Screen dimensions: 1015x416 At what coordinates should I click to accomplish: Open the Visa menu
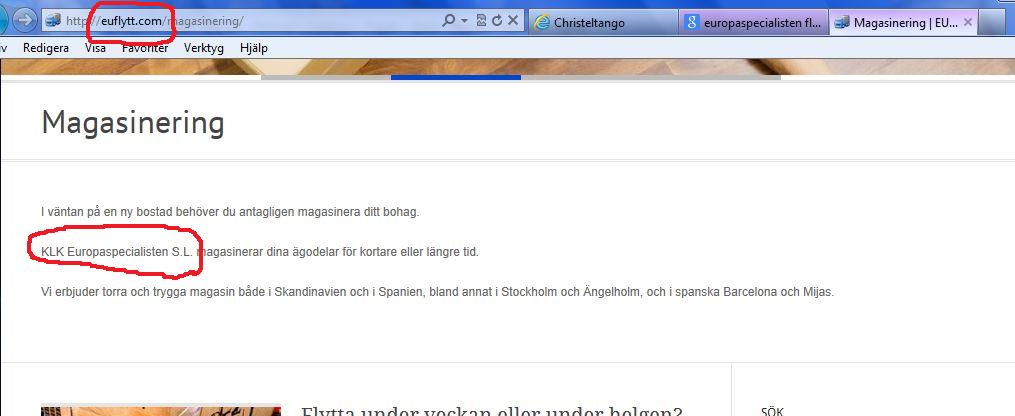[x=95, y=48]
